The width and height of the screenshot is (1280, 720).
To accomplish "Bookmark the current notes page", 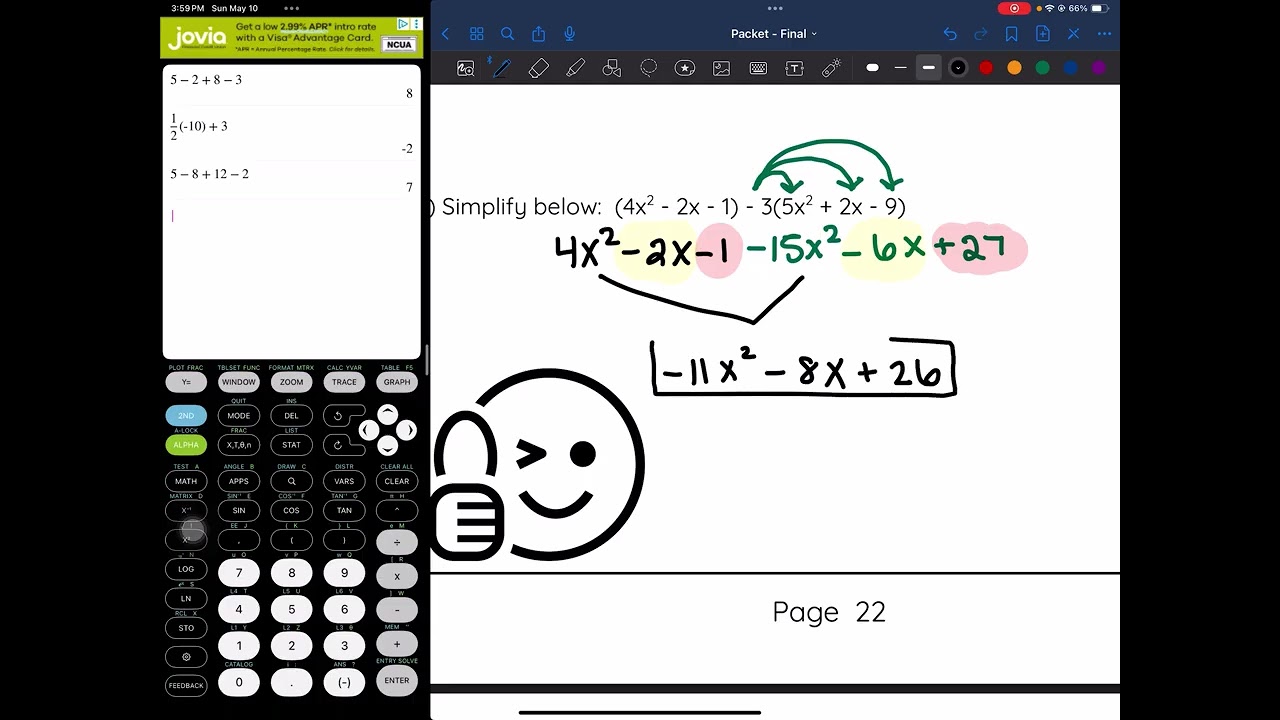I will pos(1012,34).
